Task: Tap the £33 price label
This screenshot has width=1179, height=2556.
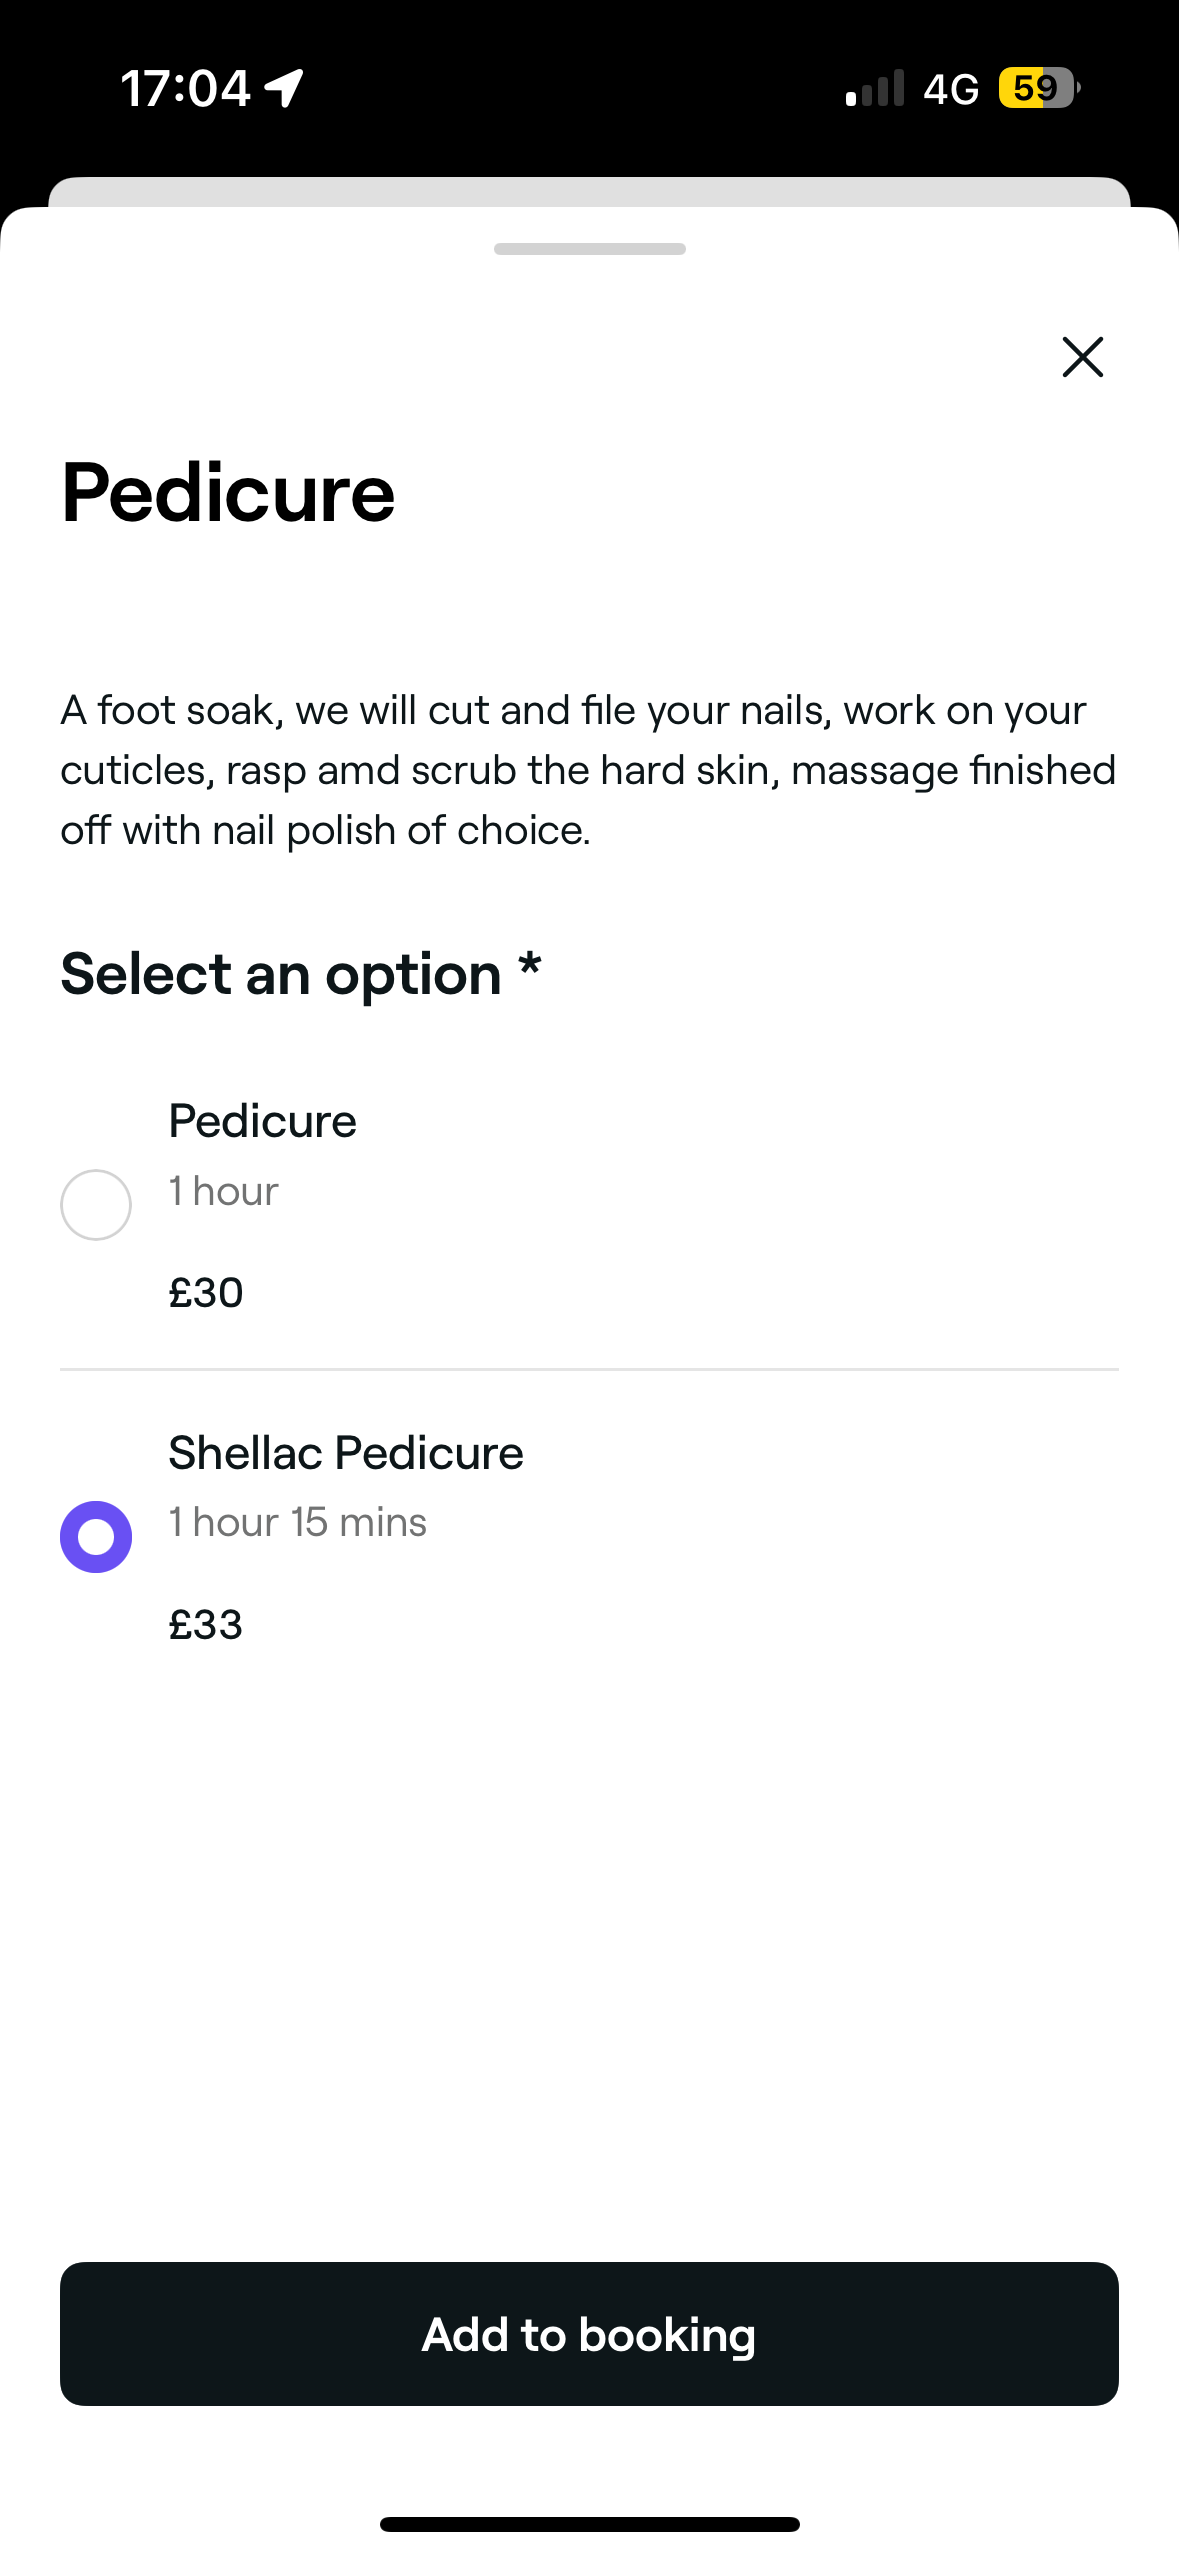Action: [x=206, y=1625]
